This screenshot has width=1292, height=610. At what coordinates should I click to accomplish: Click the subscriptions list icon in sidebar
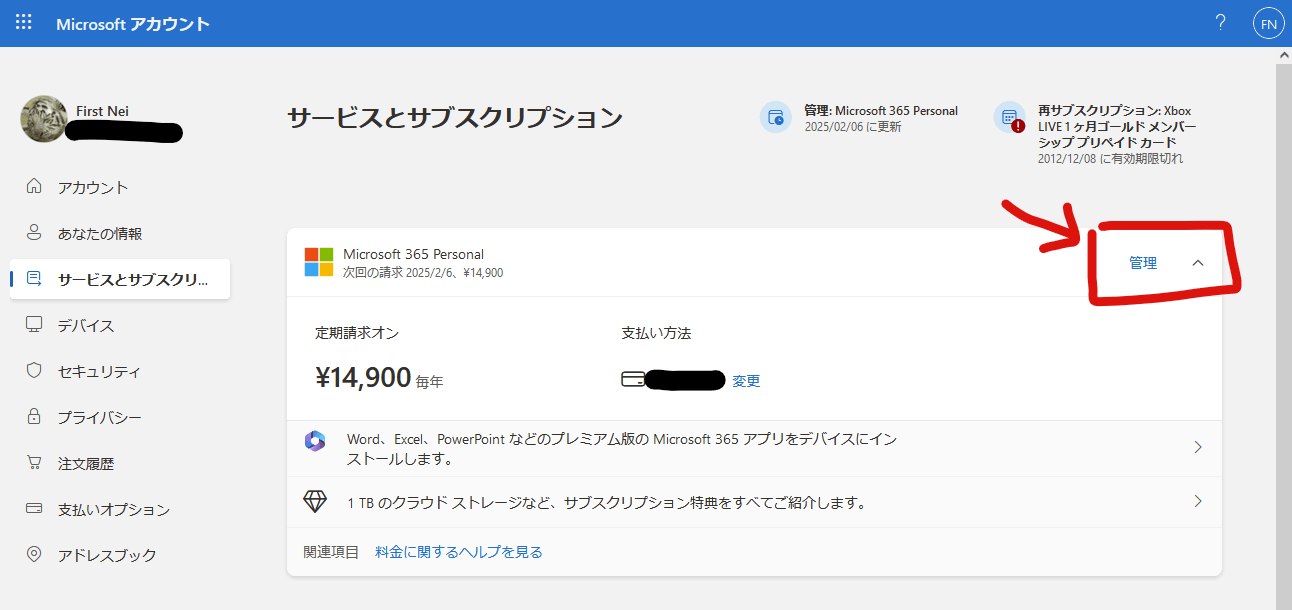tap(35, 279)
